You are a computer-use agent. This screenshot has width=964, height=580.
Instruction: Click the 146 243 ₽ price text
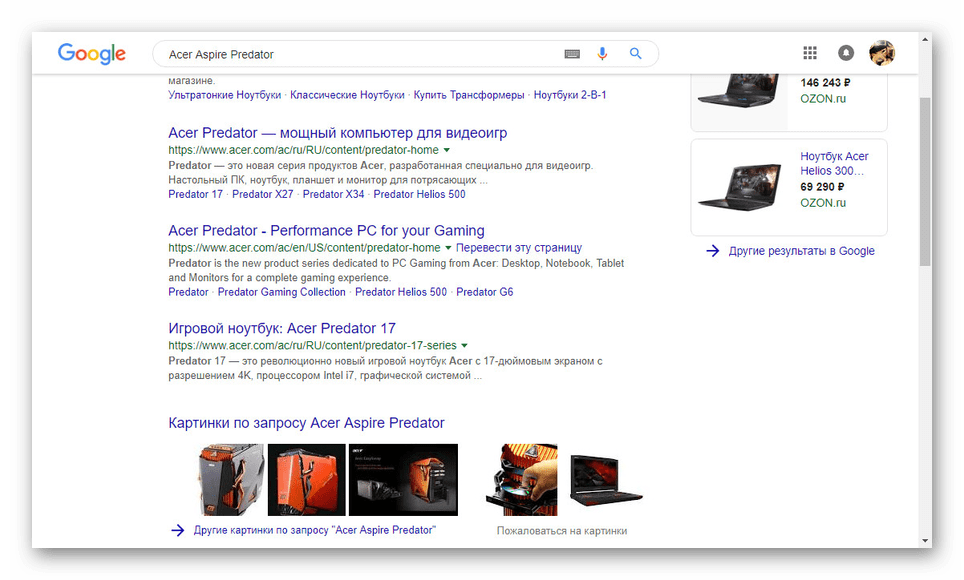pos(825,82)
